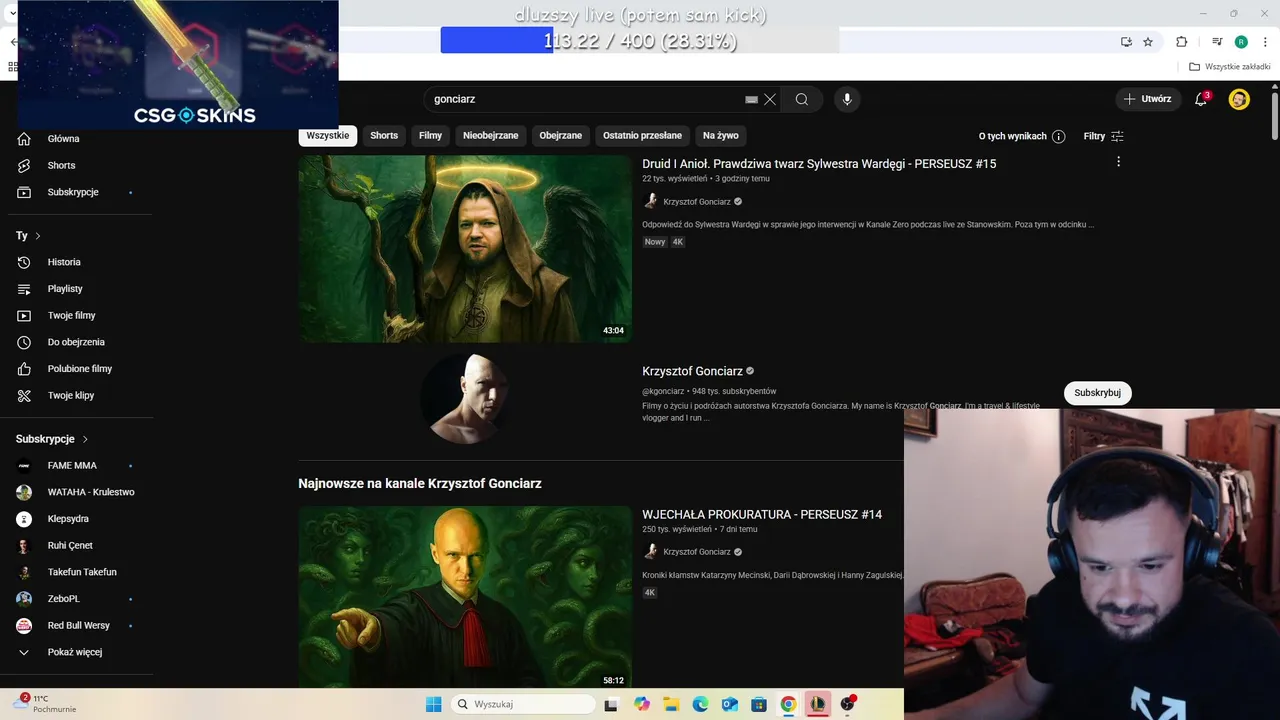Open the Historia clock icon
The width and height of the screenshot is (1280, 720).
(x=24, y=262)
